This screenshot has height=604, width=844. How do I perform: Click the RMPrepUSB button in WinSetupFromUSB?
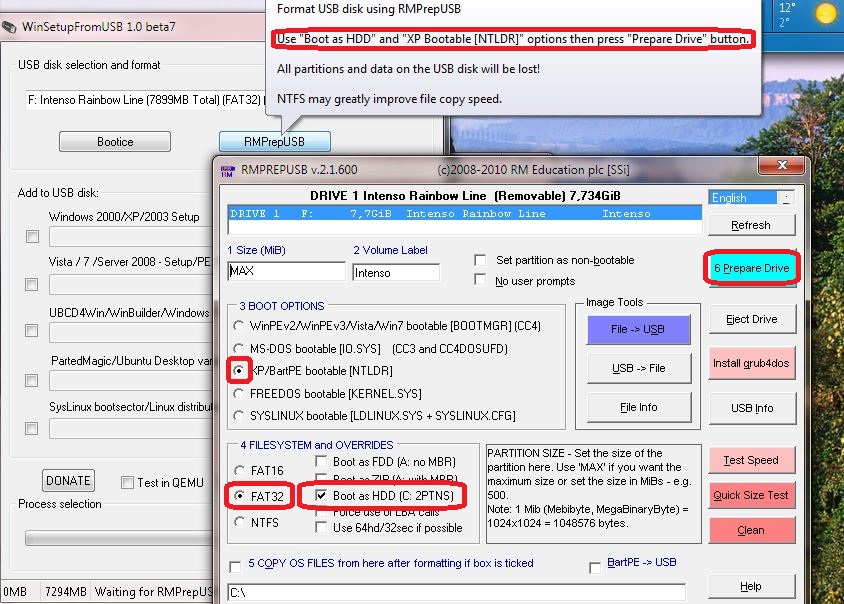click(x=275, y=142)
